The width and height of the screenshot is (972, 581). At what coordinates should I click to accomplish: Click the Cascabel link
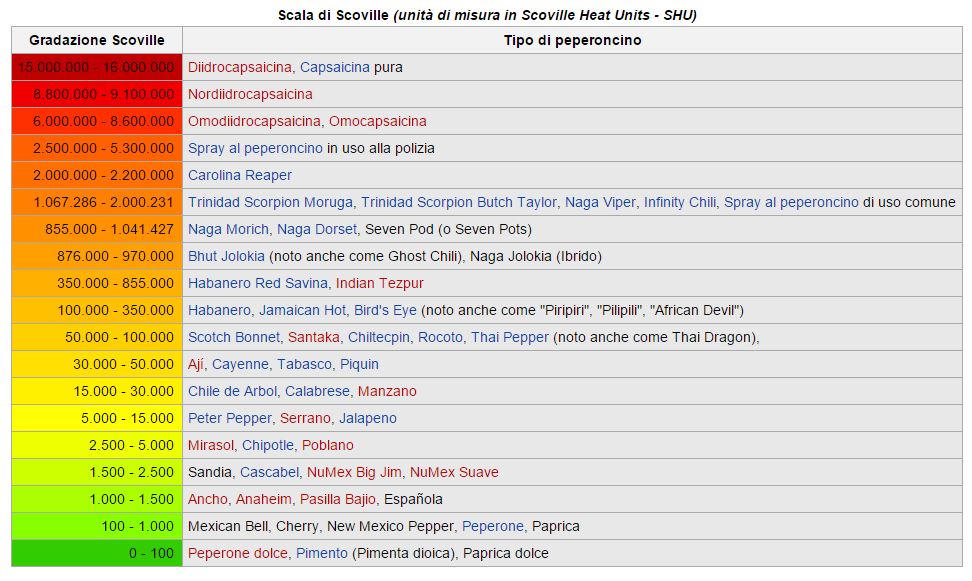(x=269, y=472)
